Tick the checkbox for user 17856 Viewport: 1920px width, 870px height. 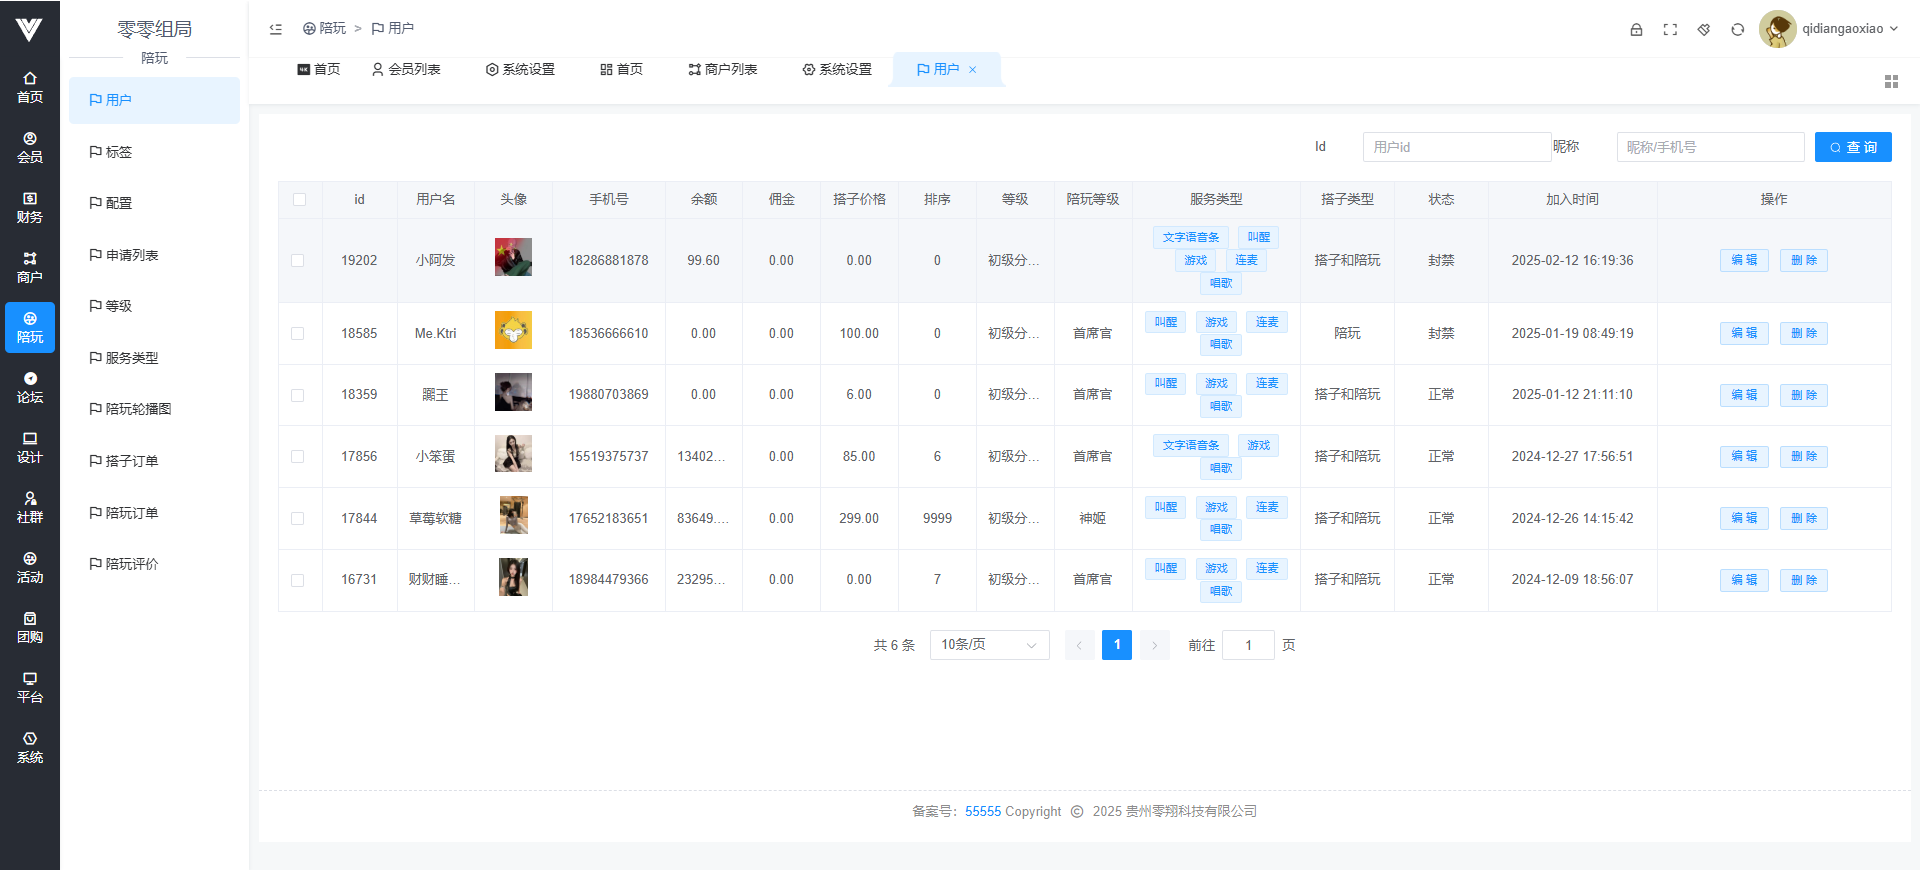[x=298, y=457]
